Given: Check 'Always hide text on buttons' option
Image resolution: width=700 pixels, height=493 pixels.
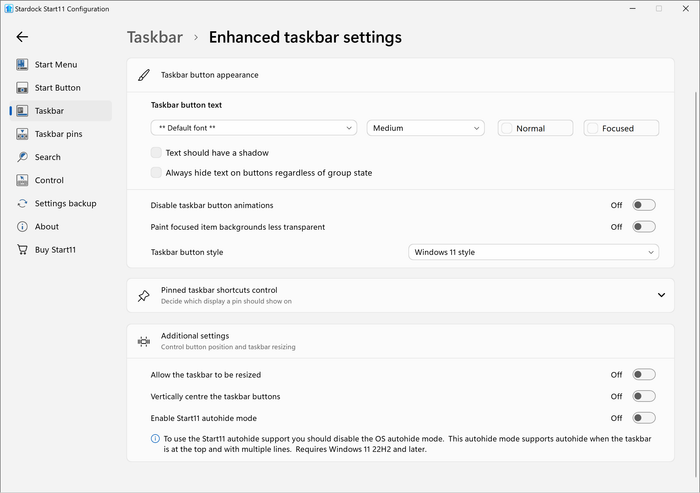Looking at the screenshot, I should coord(156,172).
